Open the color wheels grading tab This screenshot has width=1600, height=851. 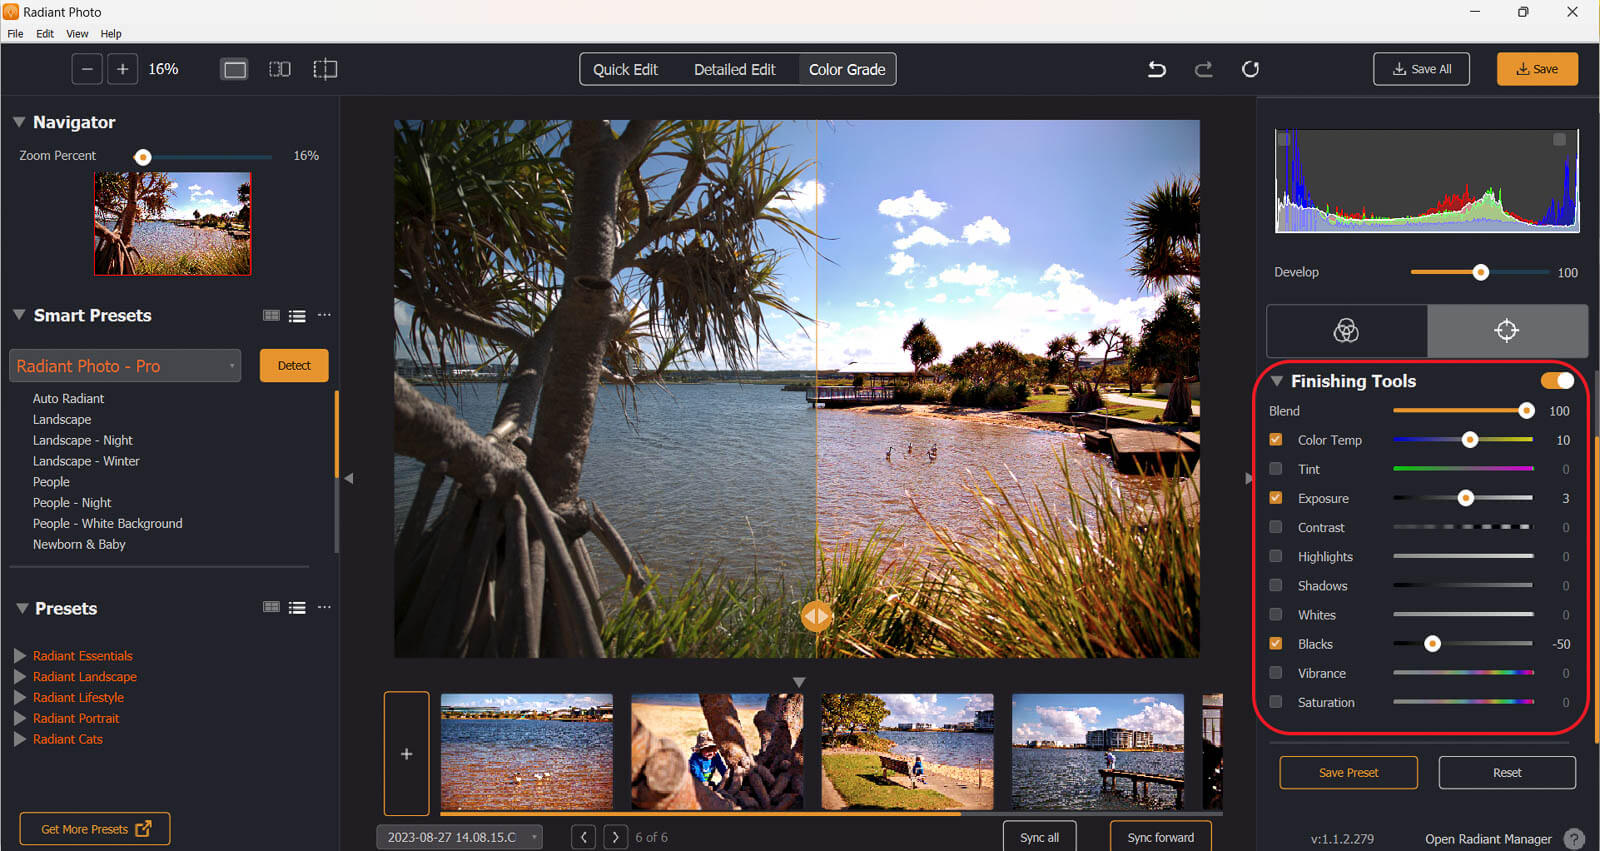pos(1346,331)
